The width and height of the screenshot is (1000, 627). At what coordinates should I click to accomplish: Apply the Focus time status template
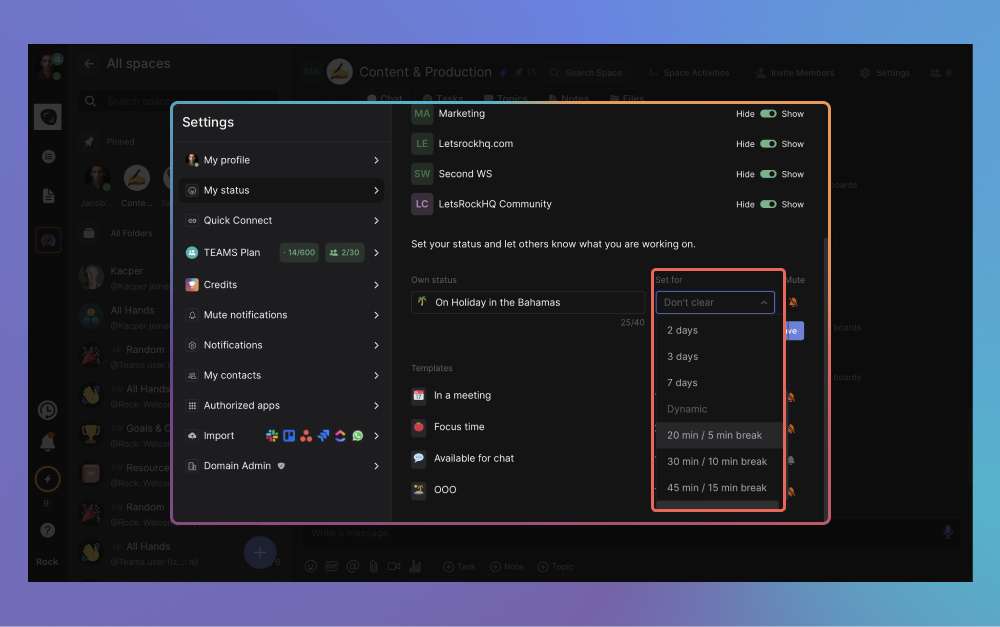point(459,427)
